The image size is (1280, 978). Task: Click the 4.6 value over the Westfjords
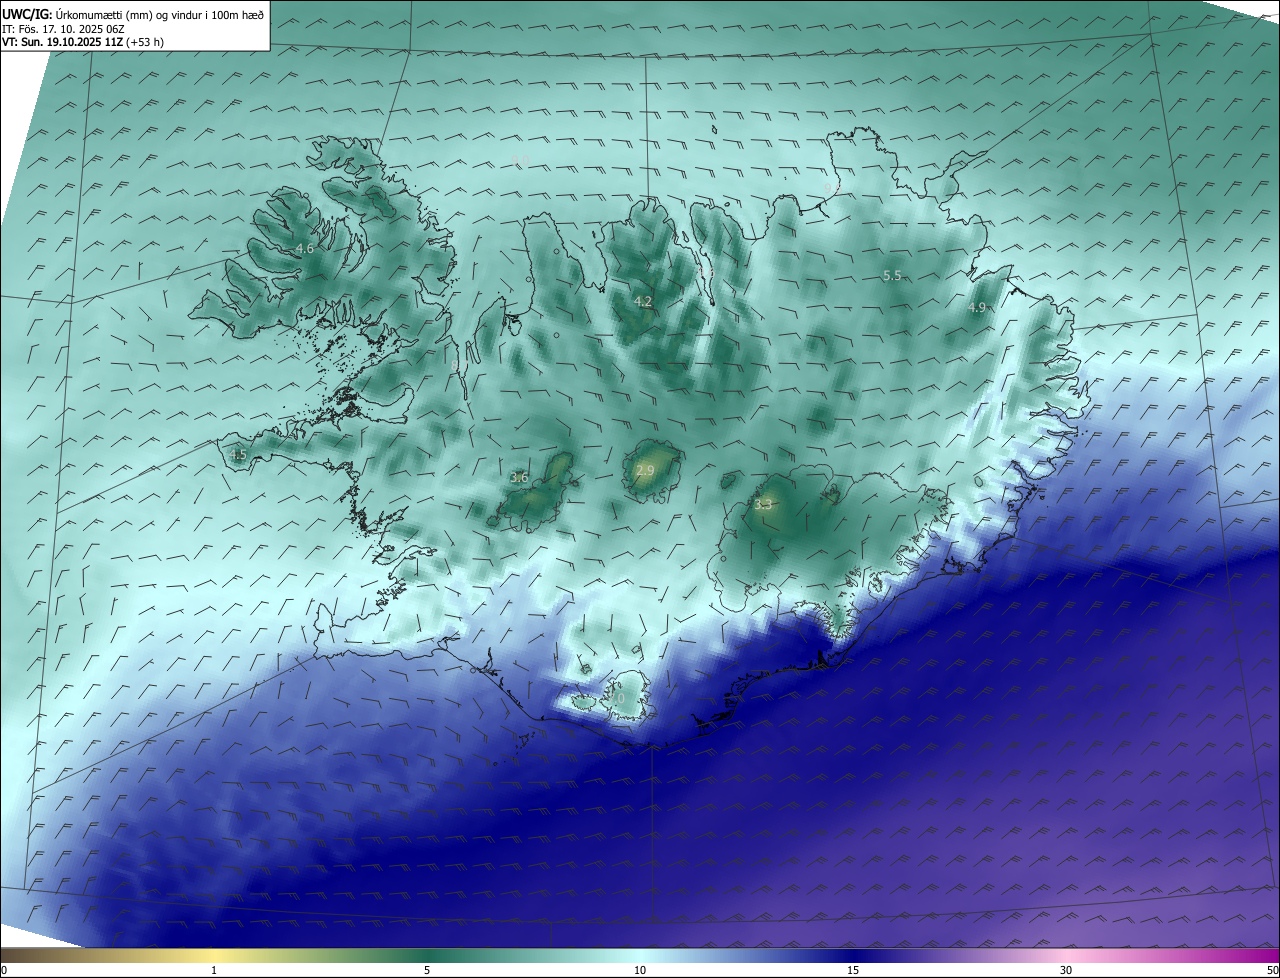pyautogui.click(x=304, y=248)
